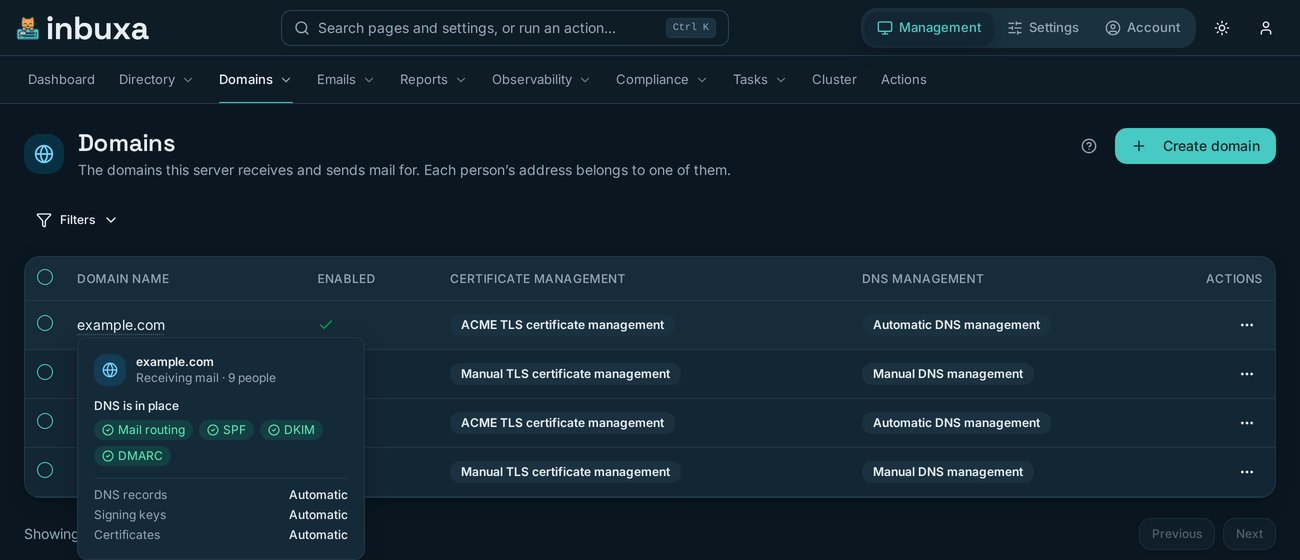Click the Signing keys row in popup
This screenshot has width=1300, height=560.
tap(221, 515)
